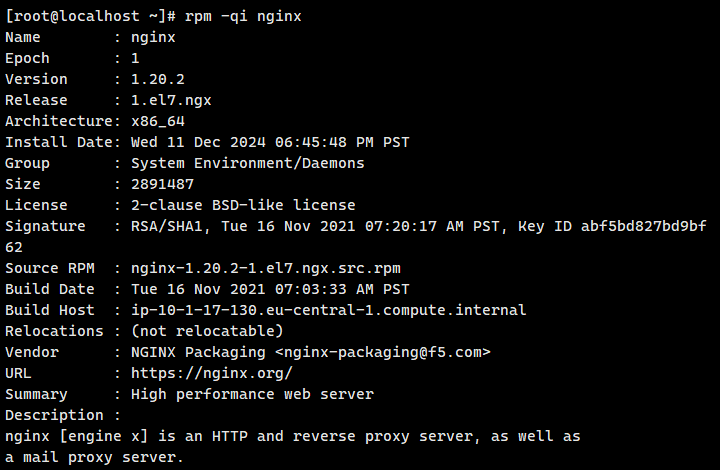This screenshot has height=470, width=720.
Task: Click the eu-central-1.compute.internal build host
Action: 396,310
